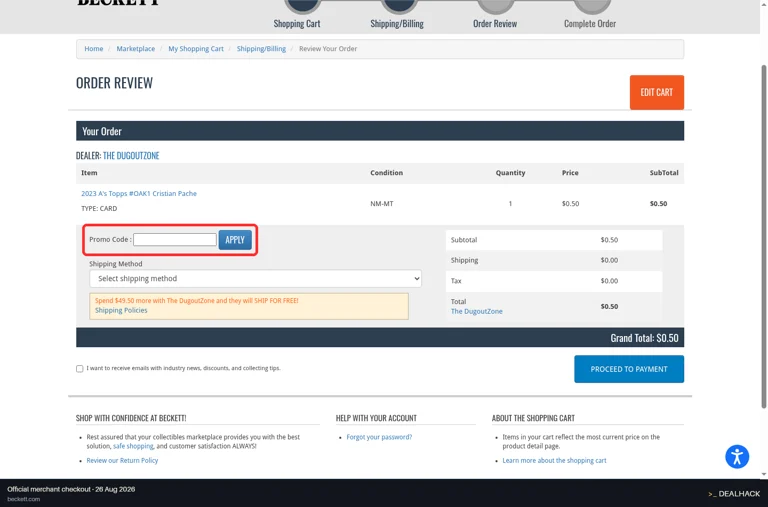The height and width of the screenshot is (507, 768).
Task: Click Proceed to Payment button
Action: tap(629, 369)
